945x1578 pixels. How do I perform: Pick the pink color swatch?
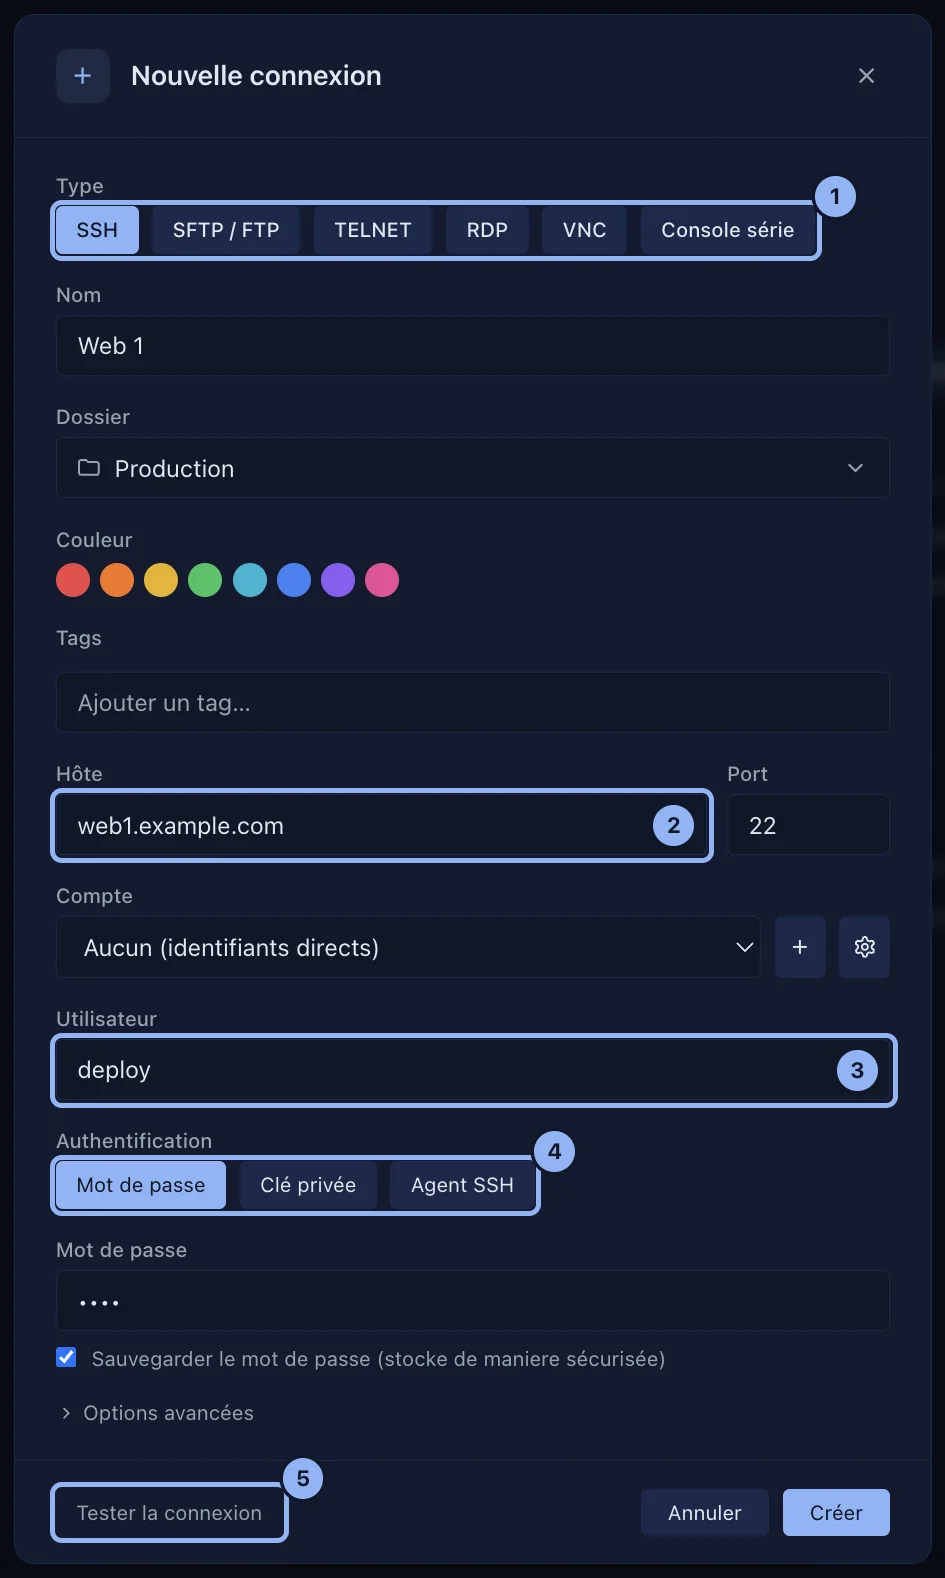coord(382,580)
